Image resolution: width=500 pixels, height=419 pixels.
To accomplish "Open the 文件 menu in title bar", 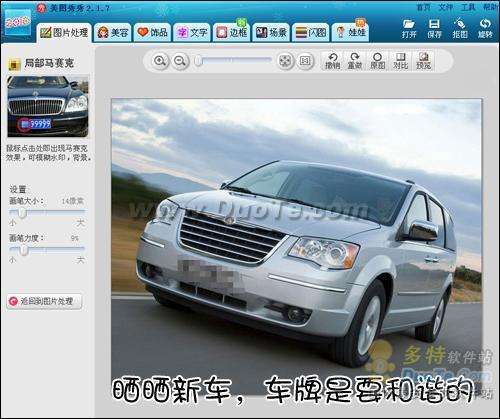I will click(445, 7).
